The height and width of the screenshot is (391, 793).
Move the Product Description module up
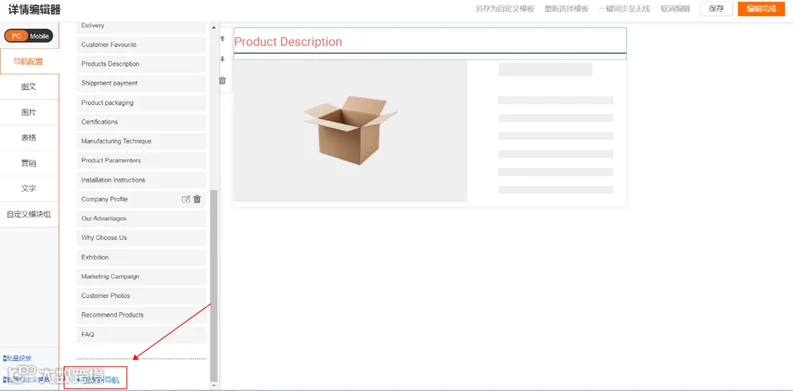223,38
